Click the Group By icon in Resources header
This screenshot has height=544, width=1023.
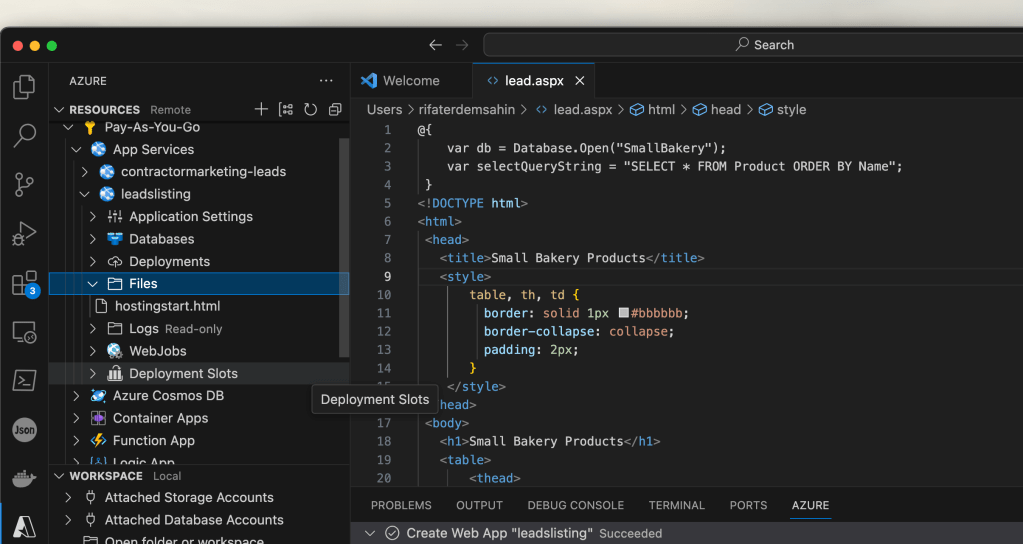pos(286,109)
